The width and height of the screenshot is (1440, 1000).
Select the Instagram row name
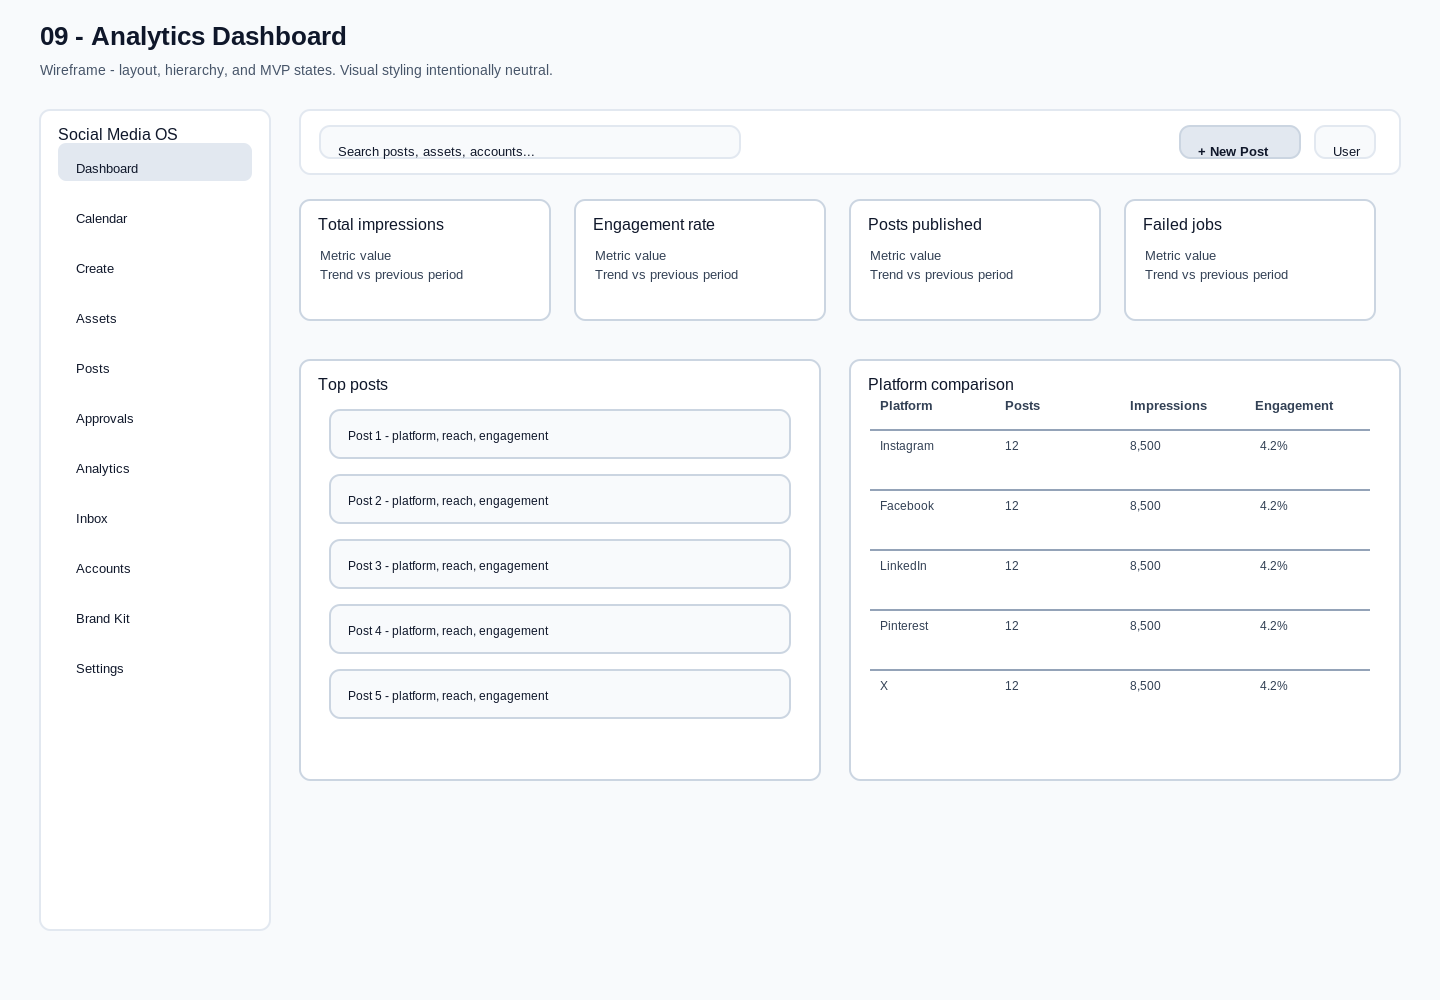(x=907, y=446)
